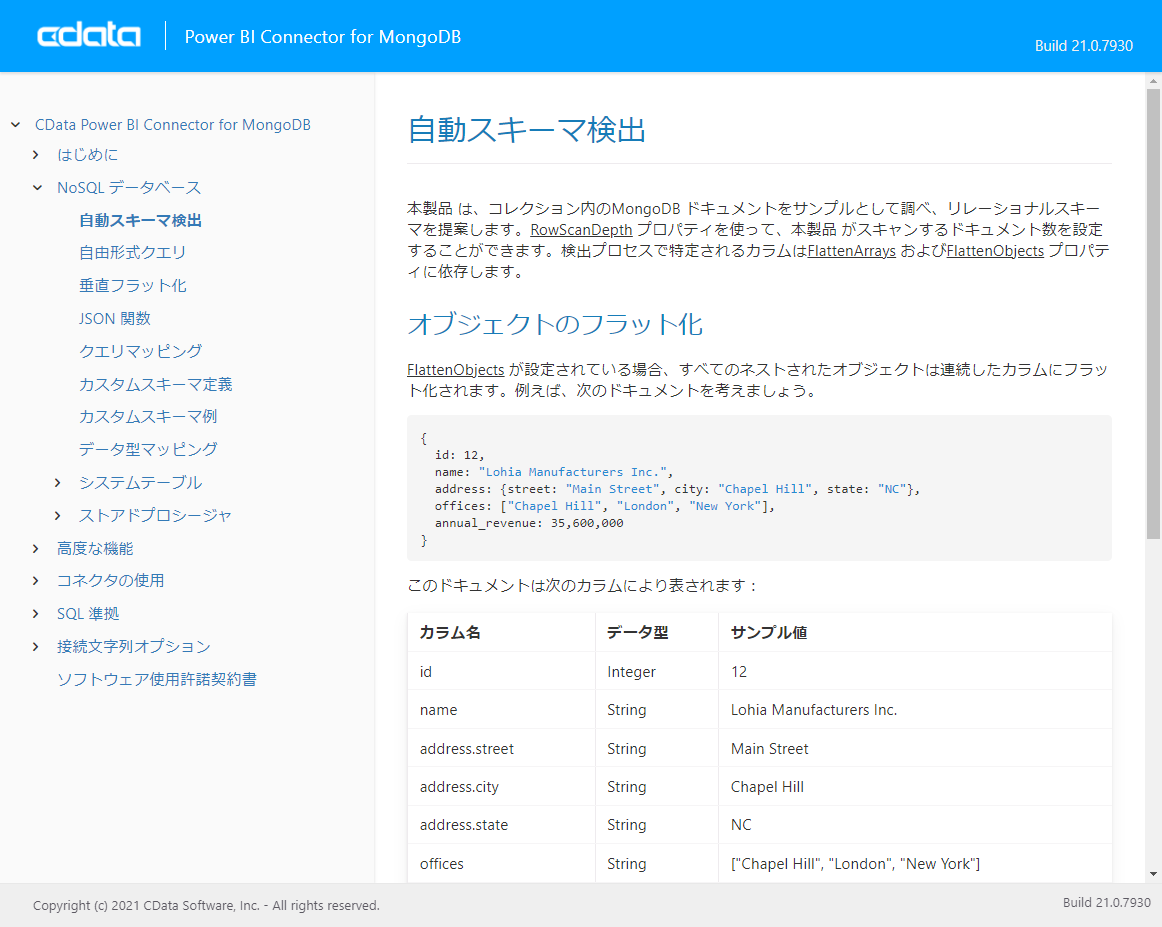Viewport: 1162px width, 927px height.
Task: Open CData Power BI Connector for MongoDB root item
Action: pyautogui.click(x=173, y=124)
